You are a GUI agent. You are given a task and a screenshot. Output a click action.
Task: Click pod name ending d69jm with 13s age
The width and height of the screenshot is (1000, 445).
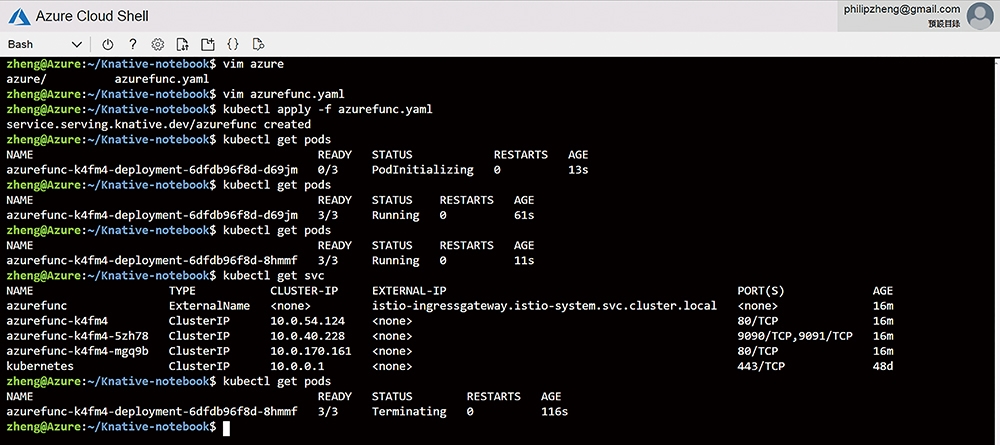tap(152, 170)
